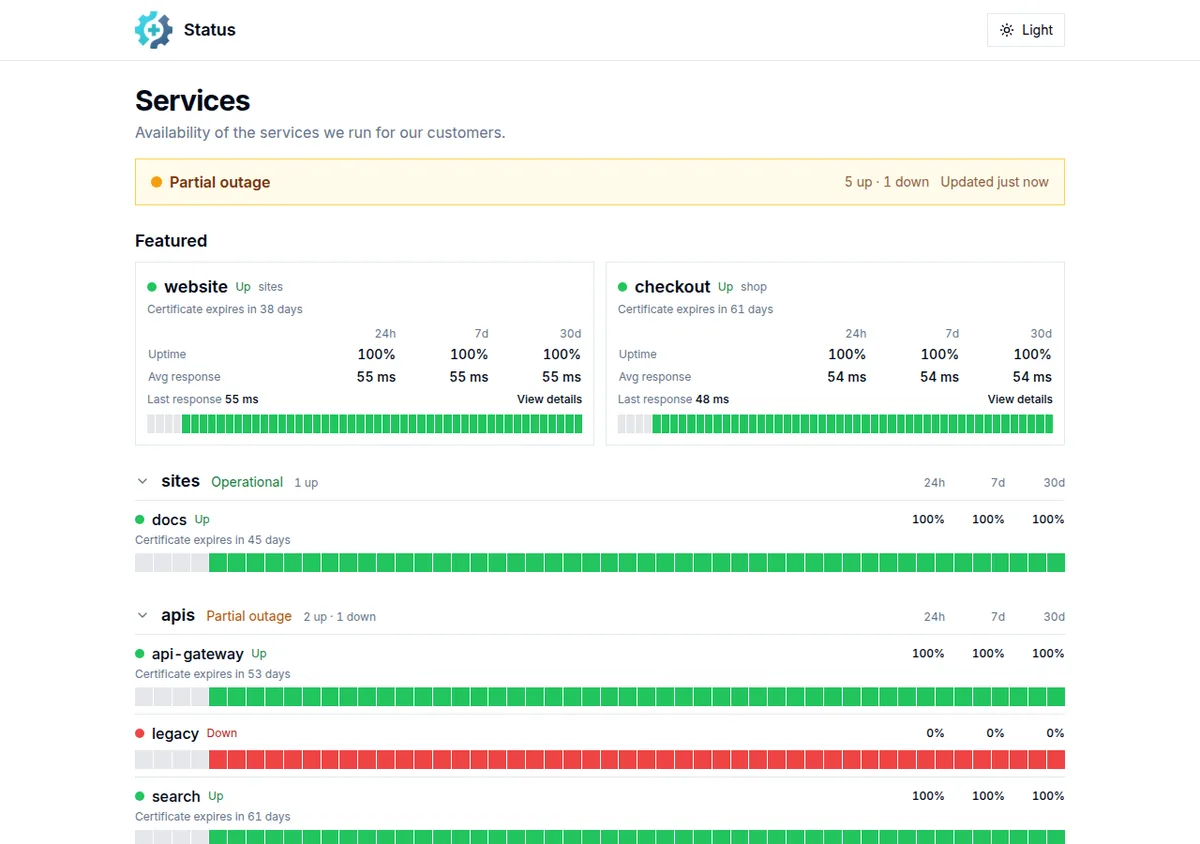This screenshot has height=844, width=1200.
Task: Select the api-gateway service name
Action: [x=198, y=654]
